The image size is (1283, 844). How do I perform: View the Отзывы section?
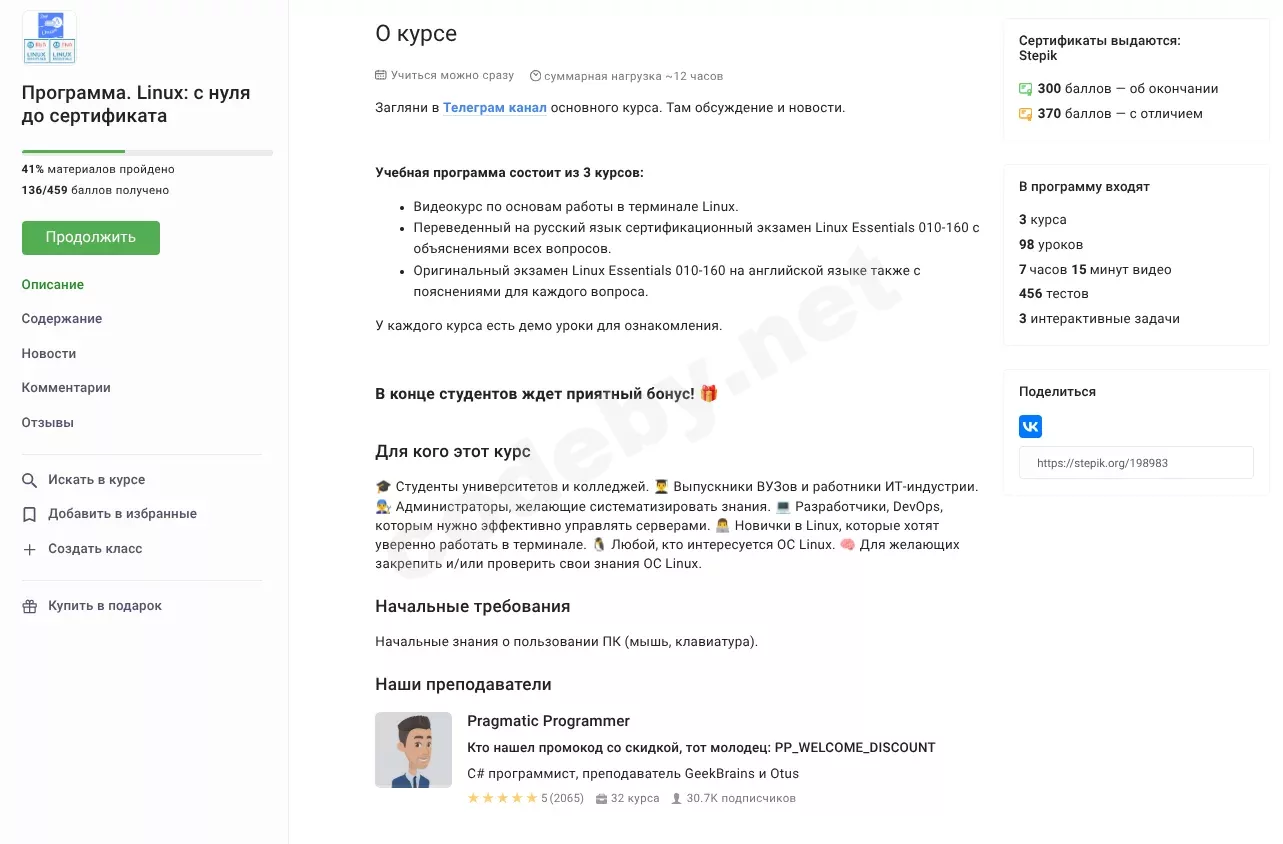click(x=48, y=423)
